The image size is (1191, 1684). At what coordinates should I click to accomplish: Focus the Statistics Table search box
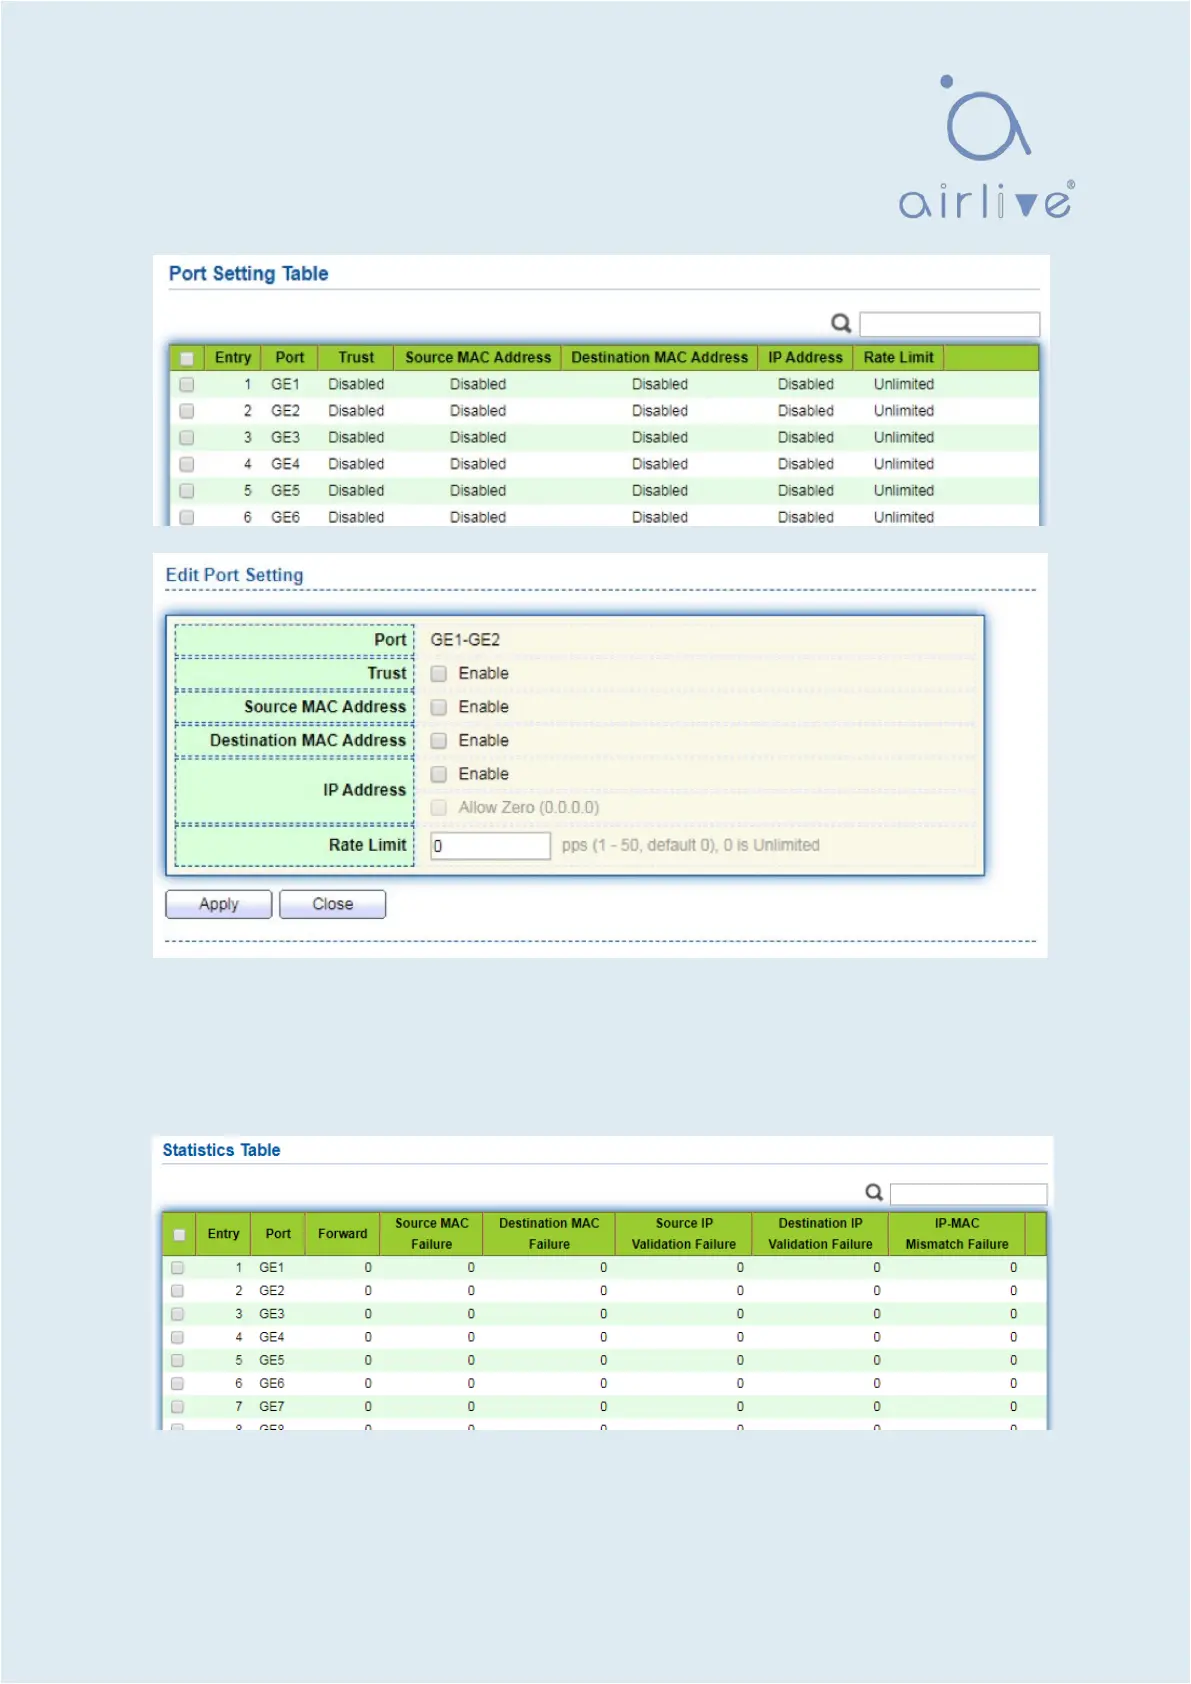968,1194
